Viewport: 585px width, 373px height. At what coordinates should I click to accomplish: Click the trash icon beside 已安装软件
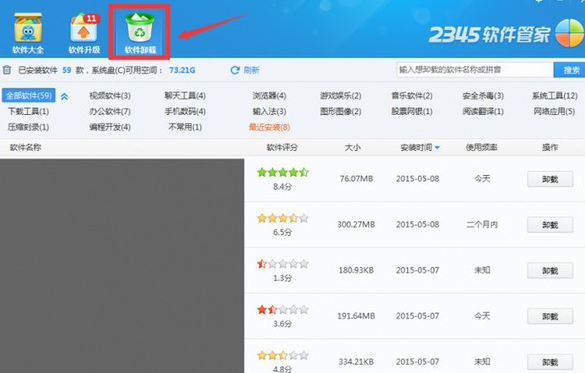tap(7, 70)
